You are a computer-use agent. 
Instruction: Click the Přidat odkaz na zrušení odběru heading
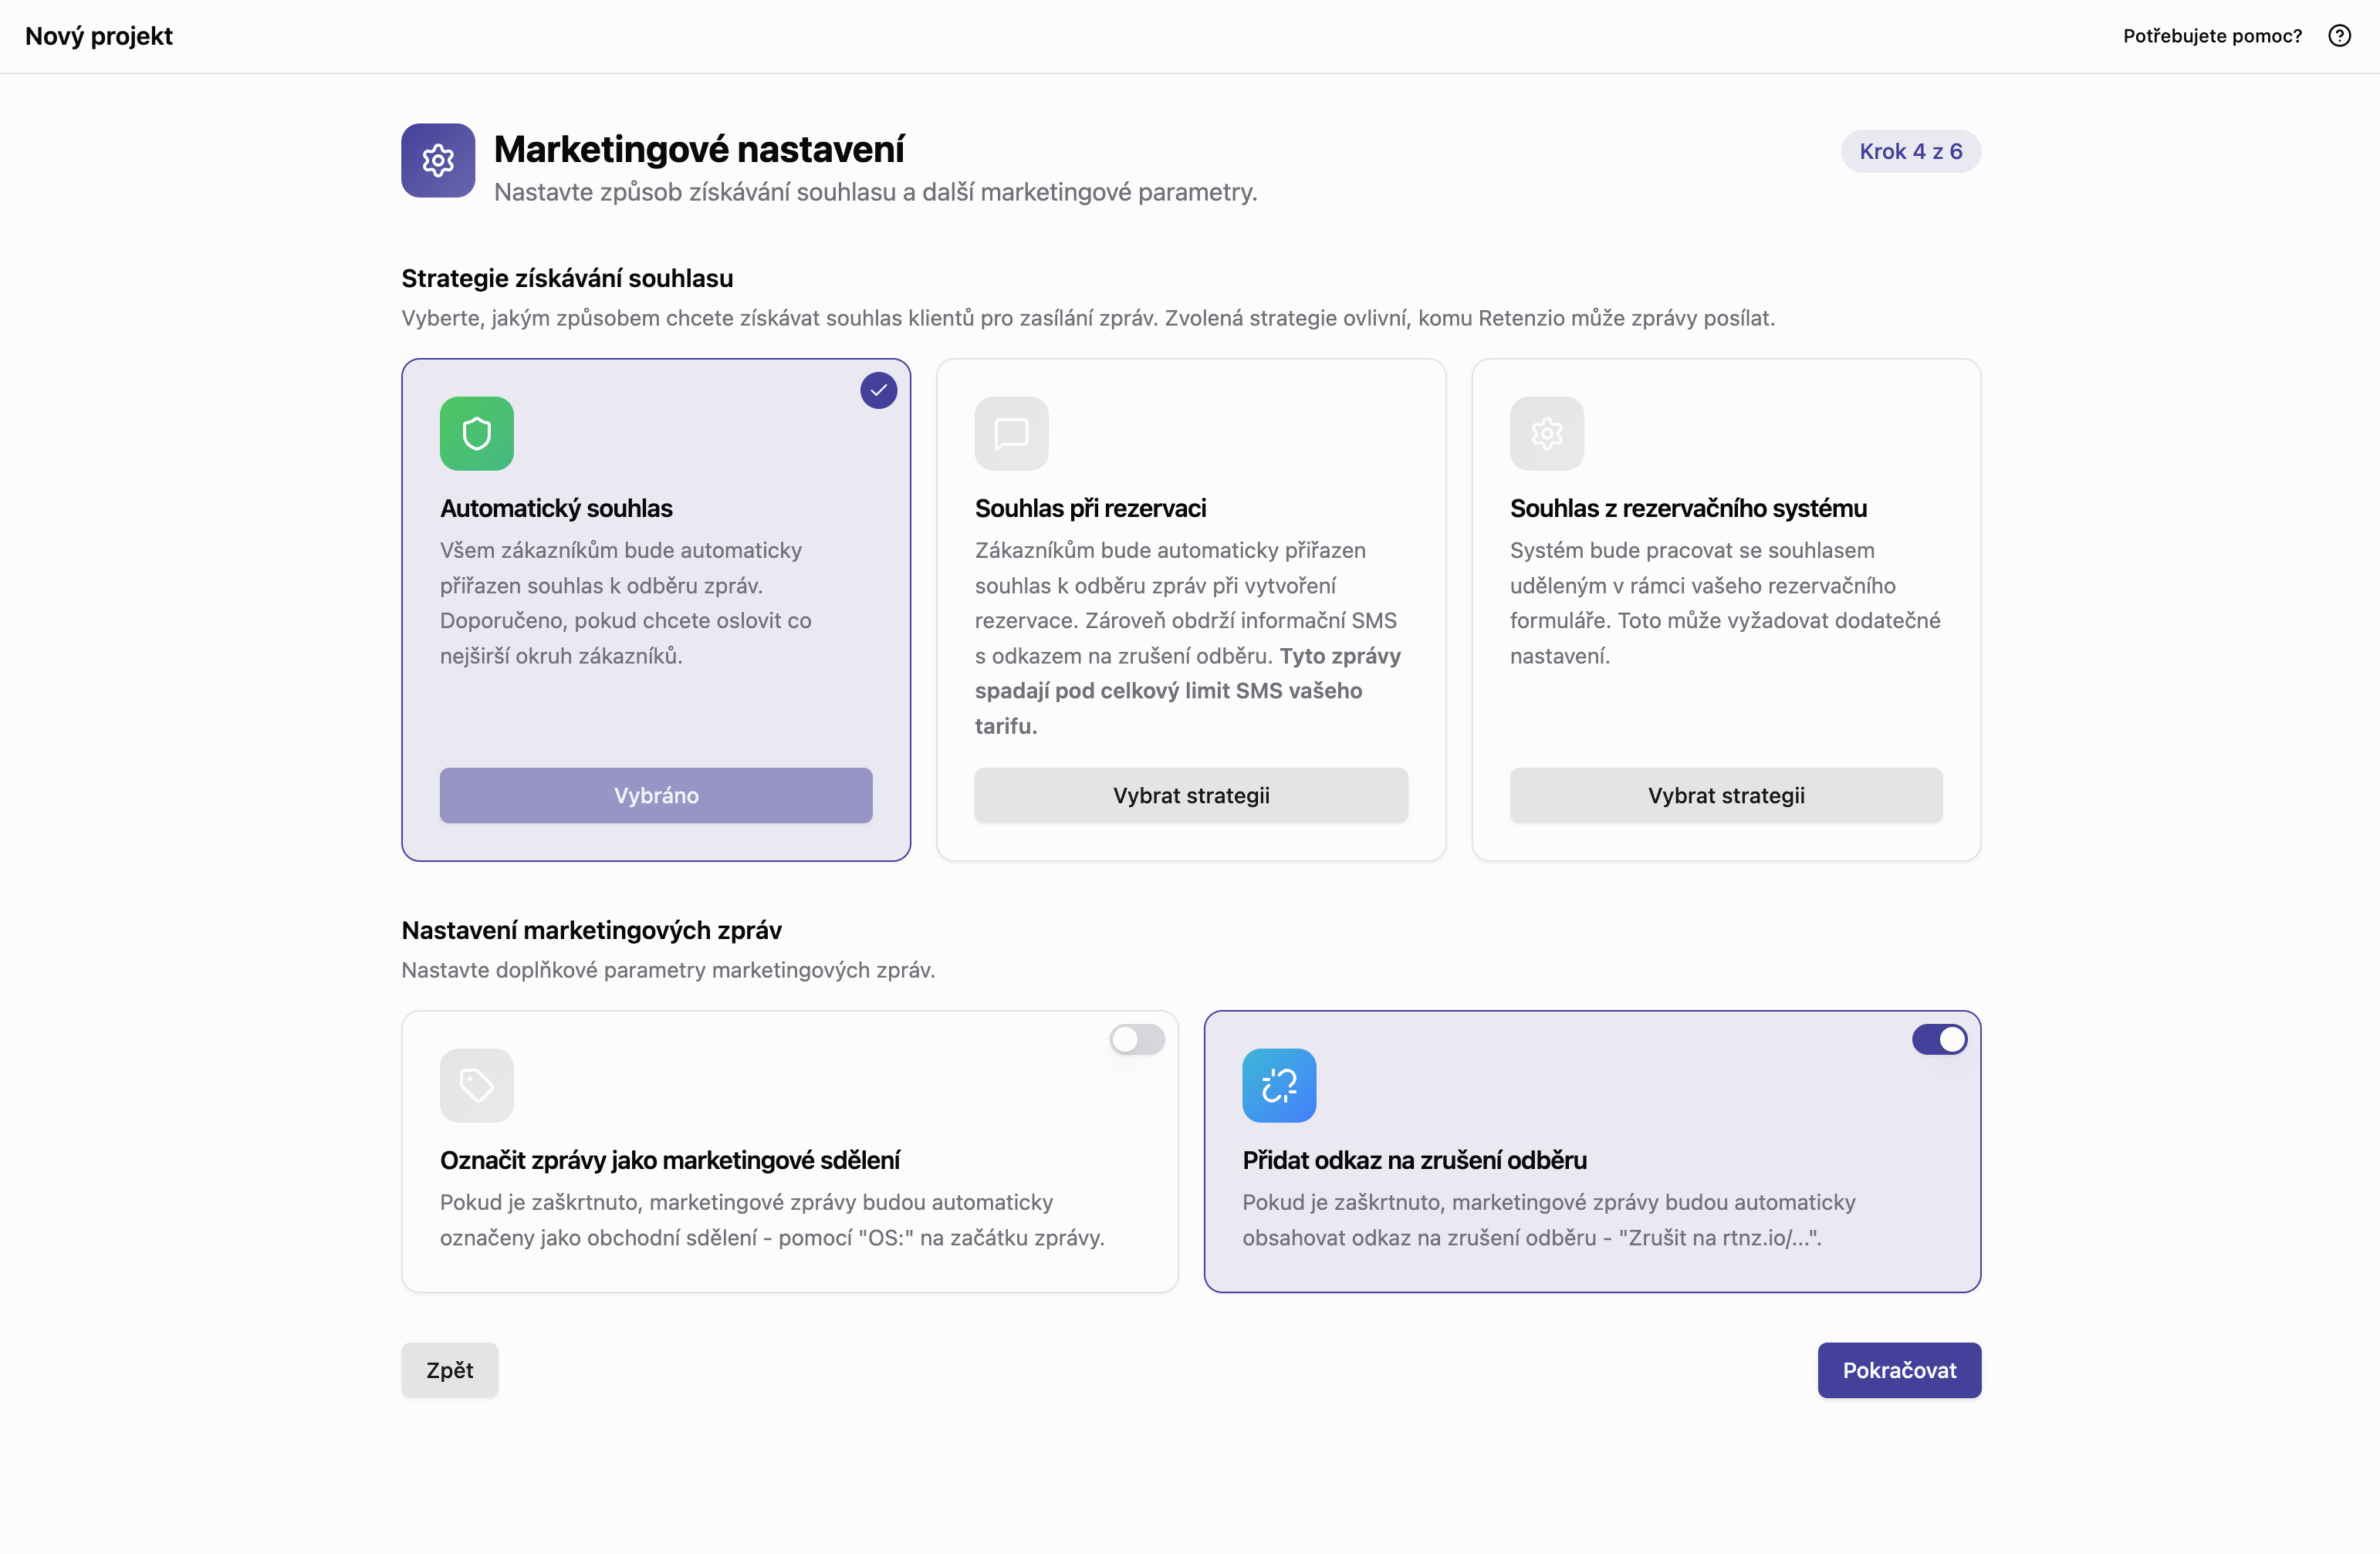pyautogui.click(x=1414, y=1160)
